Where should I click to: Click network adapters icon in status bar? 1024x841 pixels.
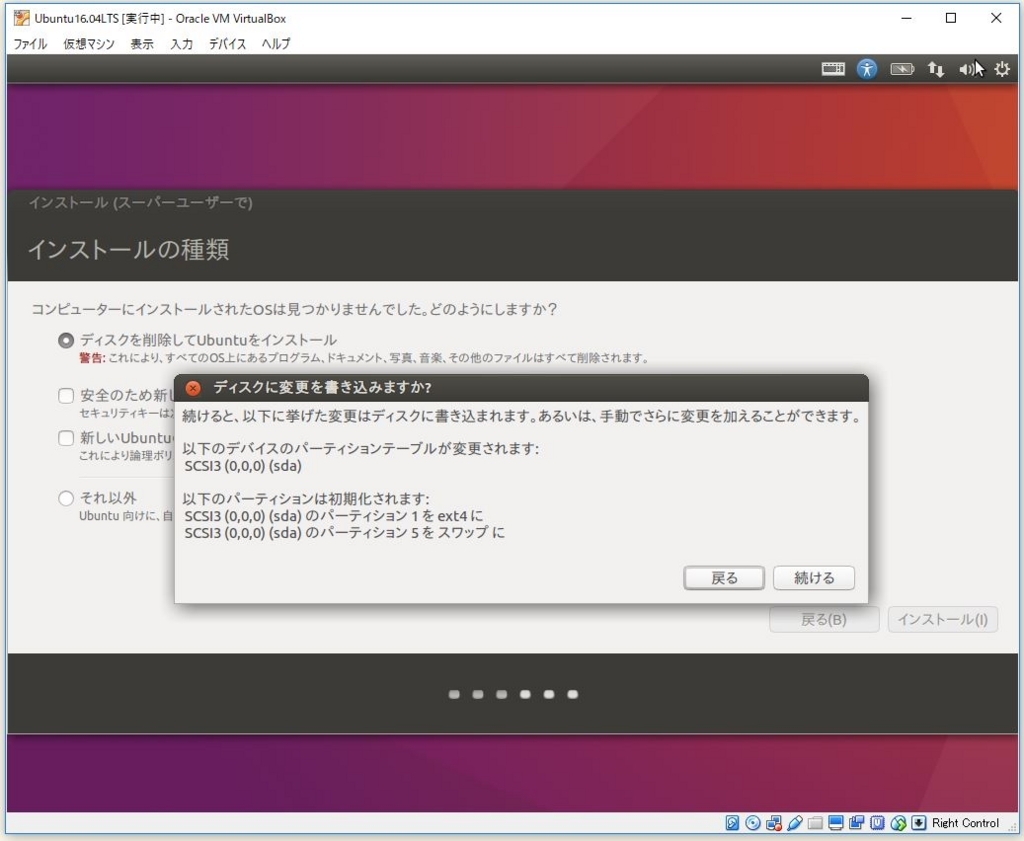click(774, 823)
